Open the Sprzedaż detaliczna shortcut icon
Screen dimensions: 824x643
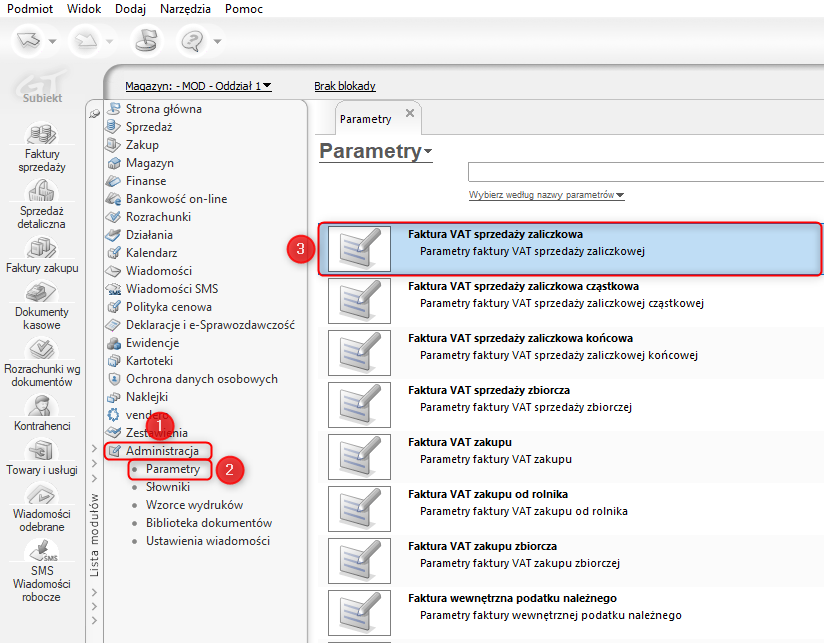42,190
